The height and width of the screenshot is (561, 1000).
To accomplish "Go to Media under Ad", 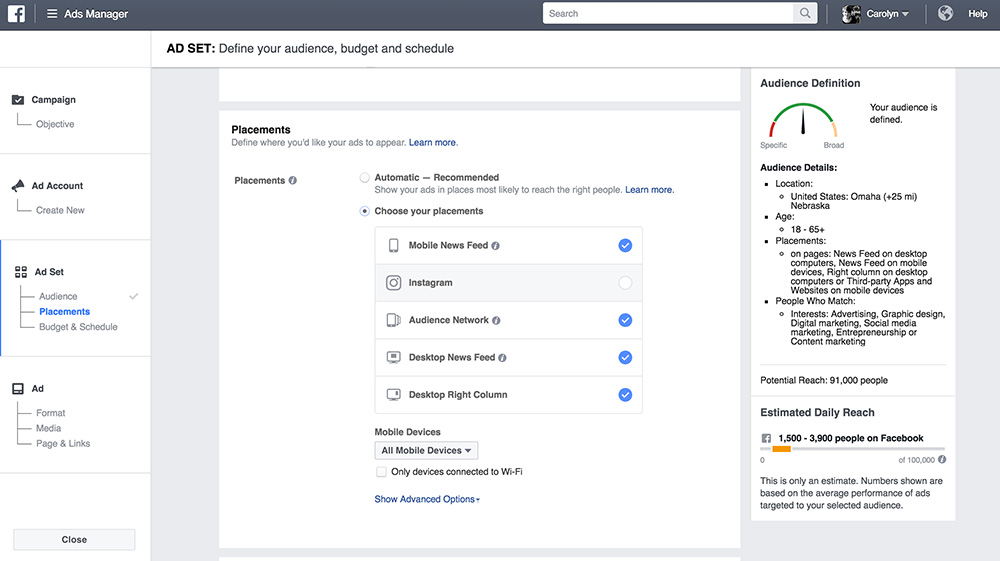I will point(48,428).
